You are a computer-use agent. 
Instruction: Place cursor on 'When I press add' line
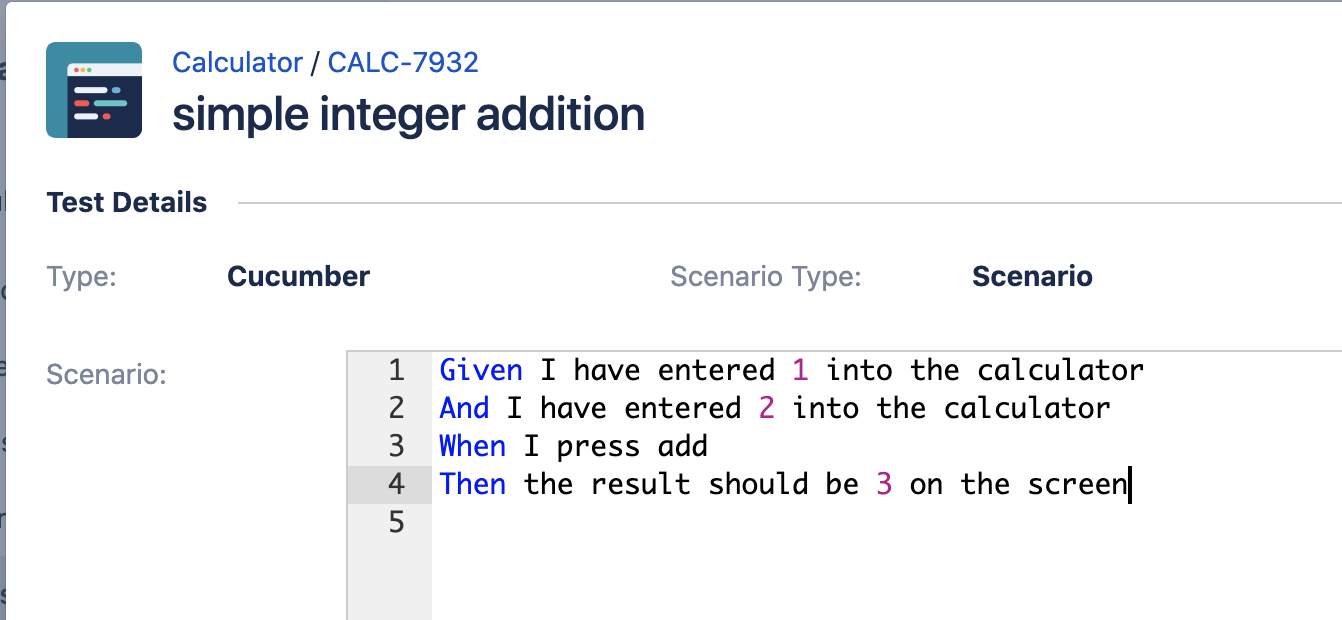(x=574, y=446)
